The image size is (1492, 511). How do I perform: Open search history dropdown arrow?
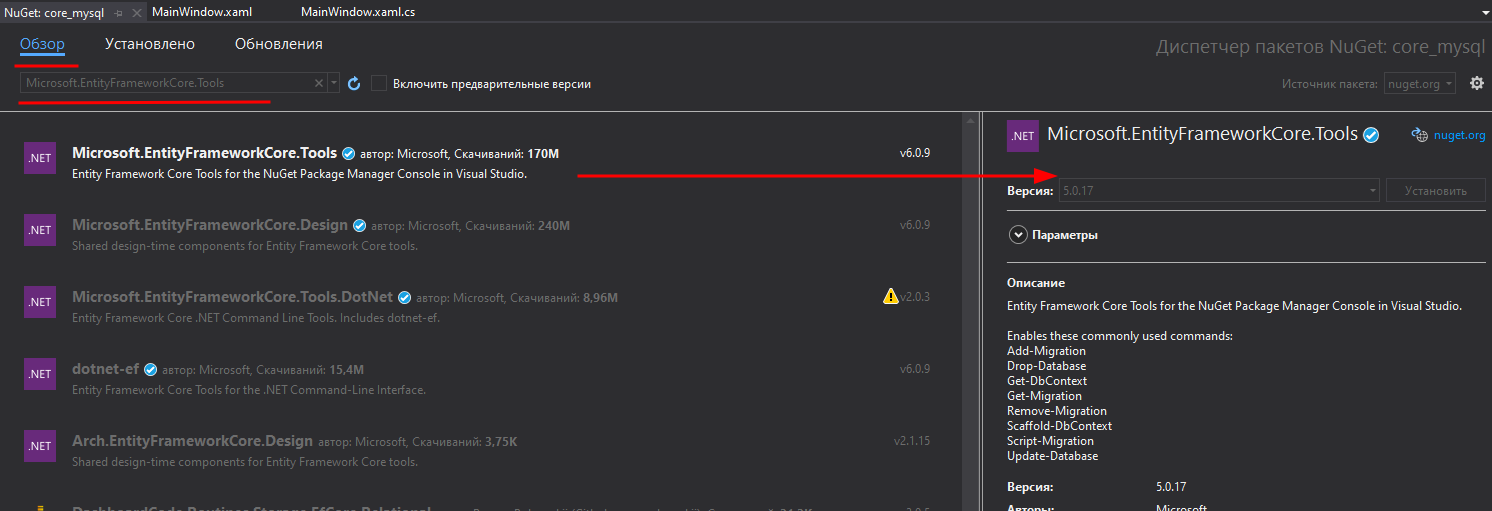(x=334, y=84)
